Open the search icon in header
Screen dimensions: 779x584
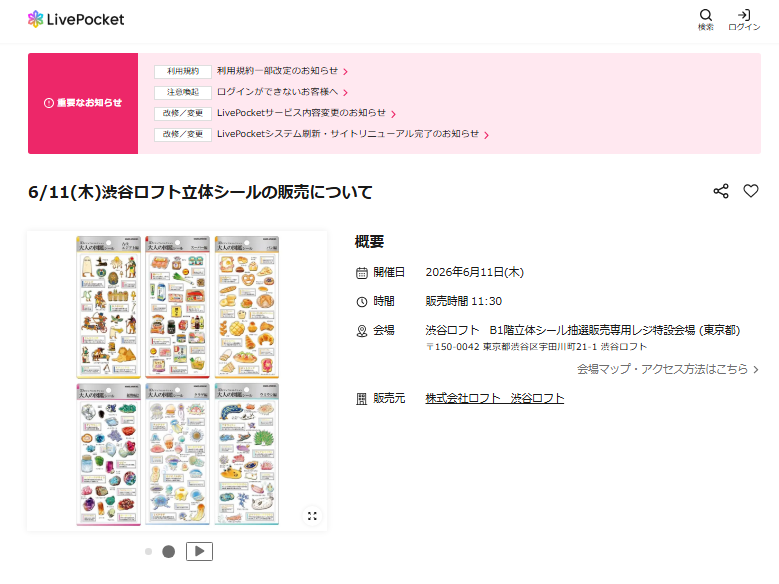coord(705,20)
